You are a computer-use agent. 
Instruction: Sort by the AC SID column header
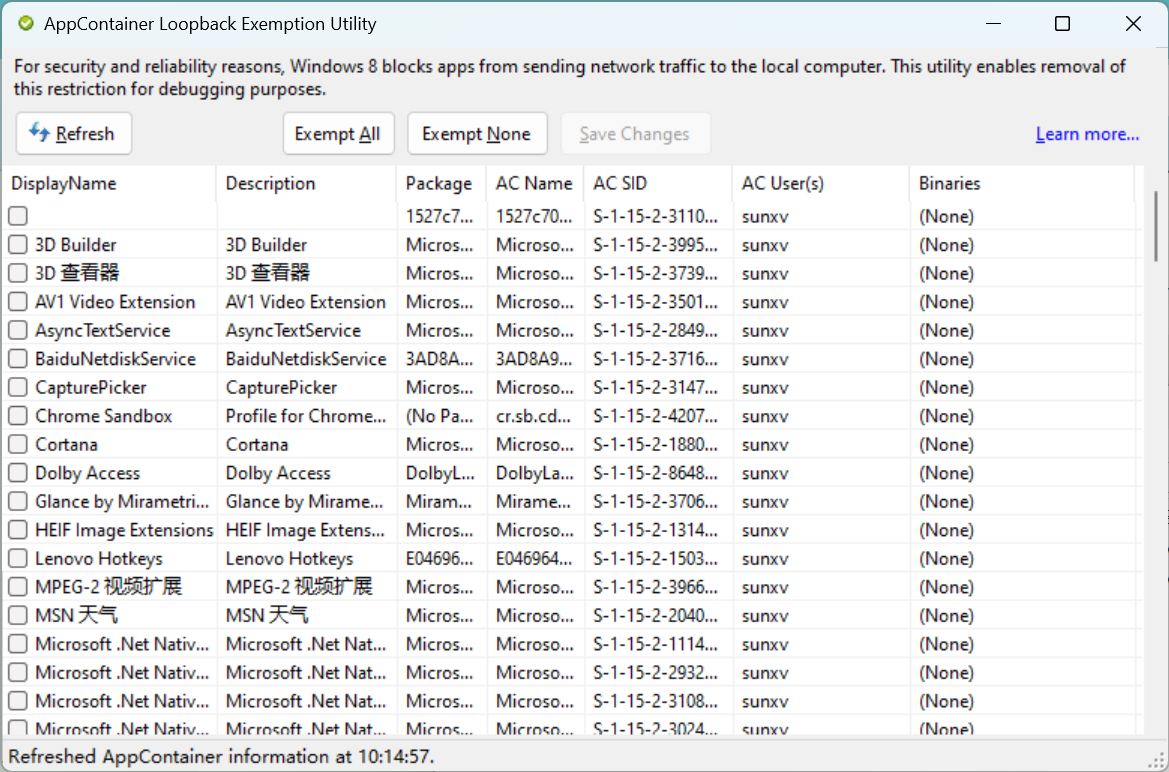[658, 183]
